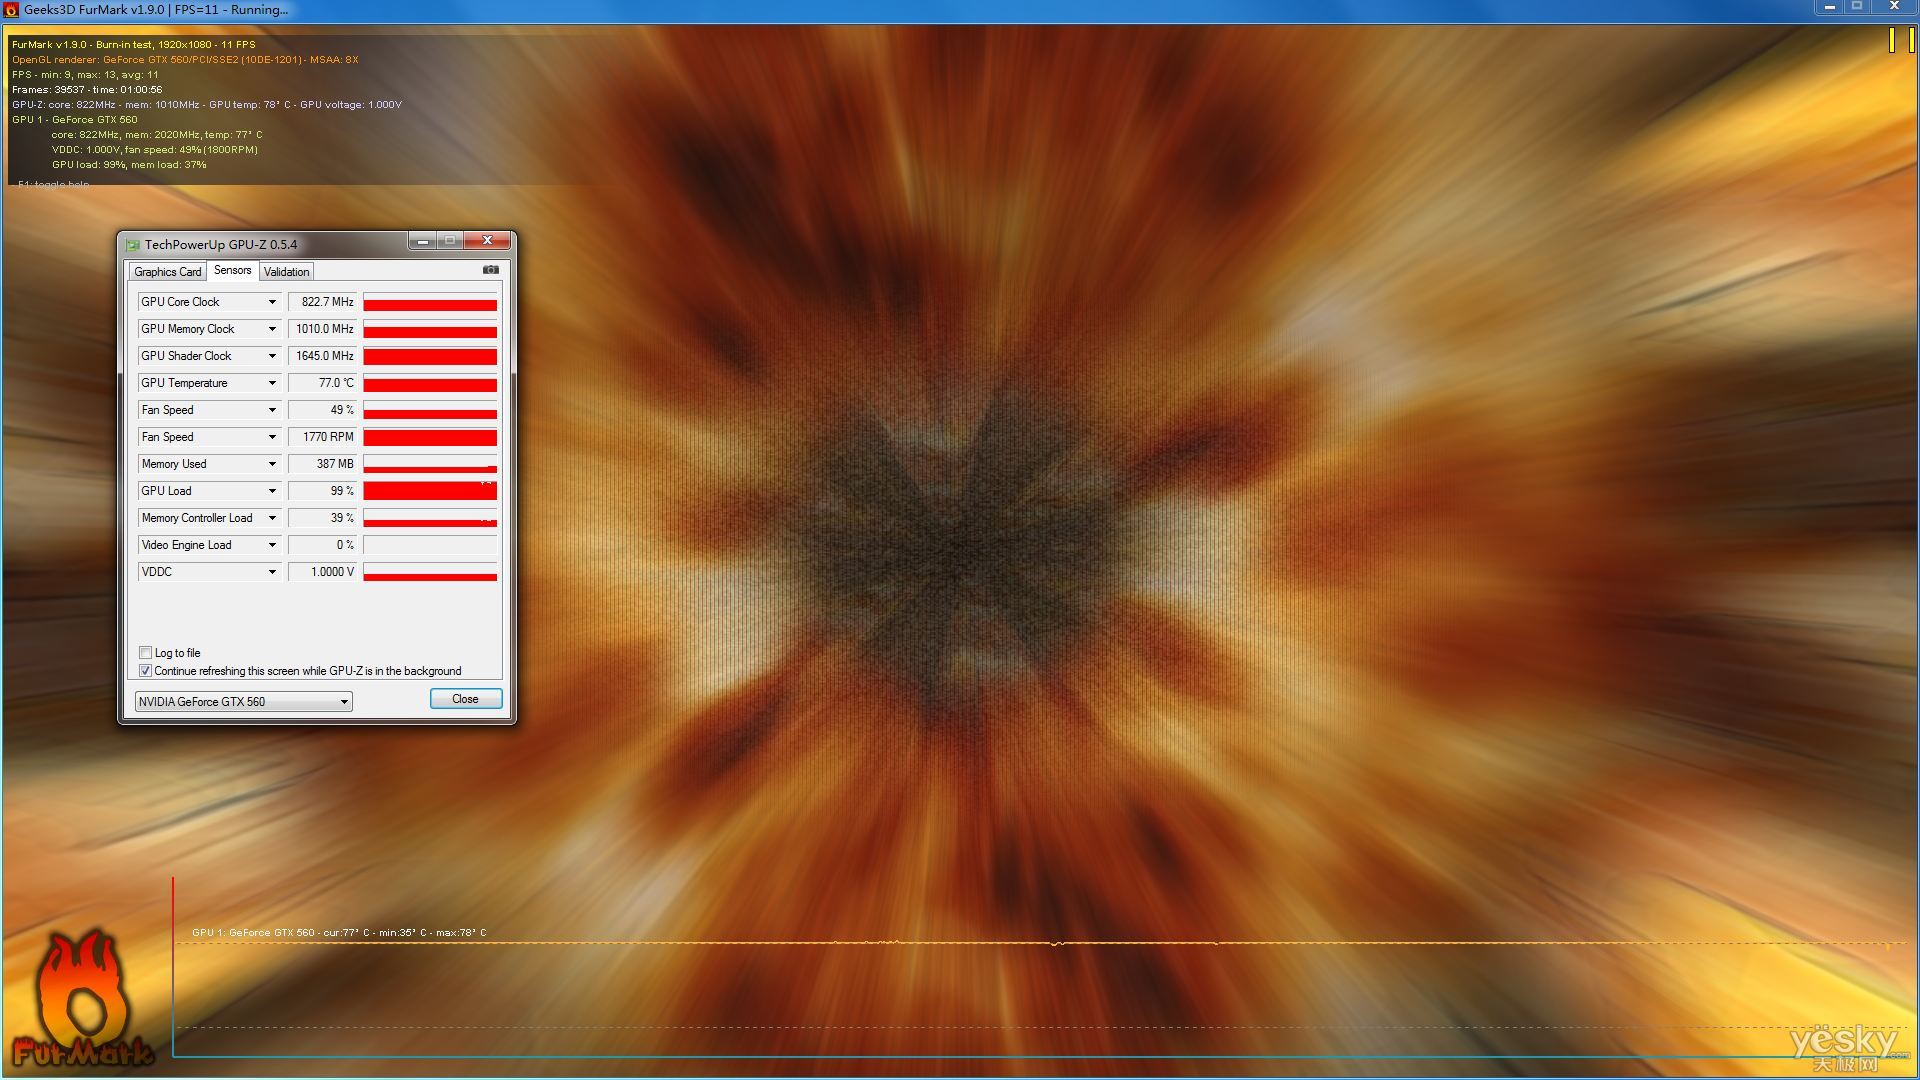Open the Validation tab
The height and width of the screenshot is (1080, 1920).
287,272
